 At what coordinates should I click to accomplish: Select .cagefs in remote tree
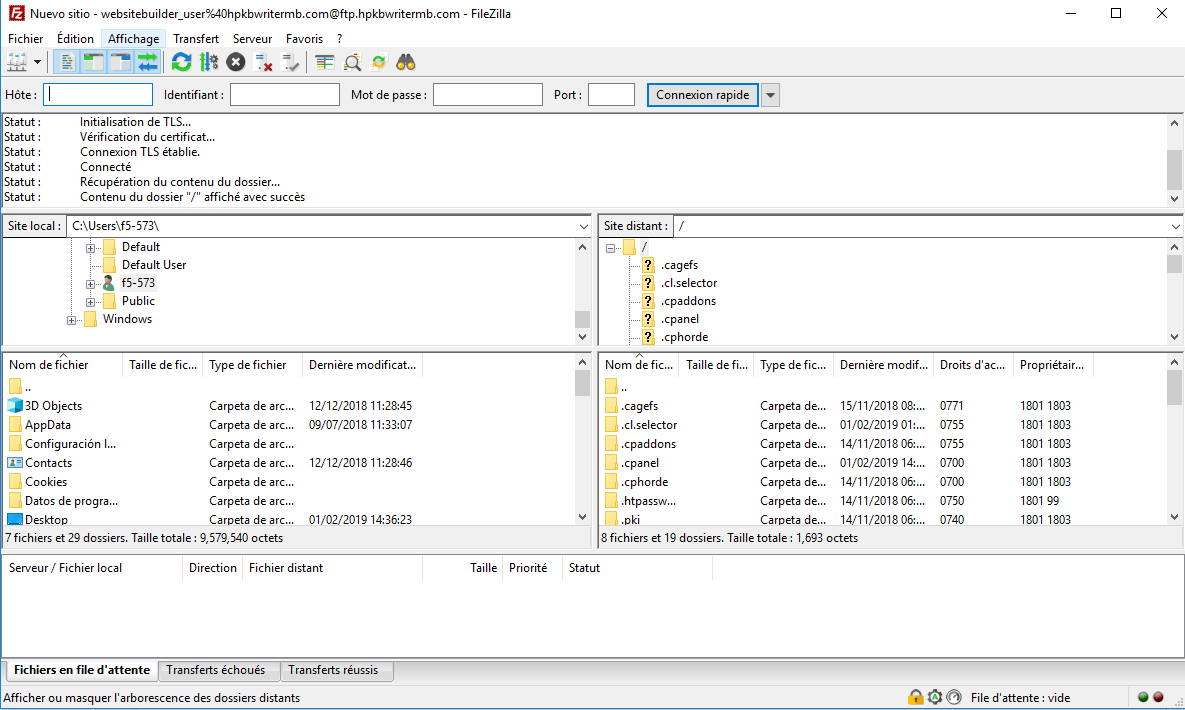(x=679, y=265)
